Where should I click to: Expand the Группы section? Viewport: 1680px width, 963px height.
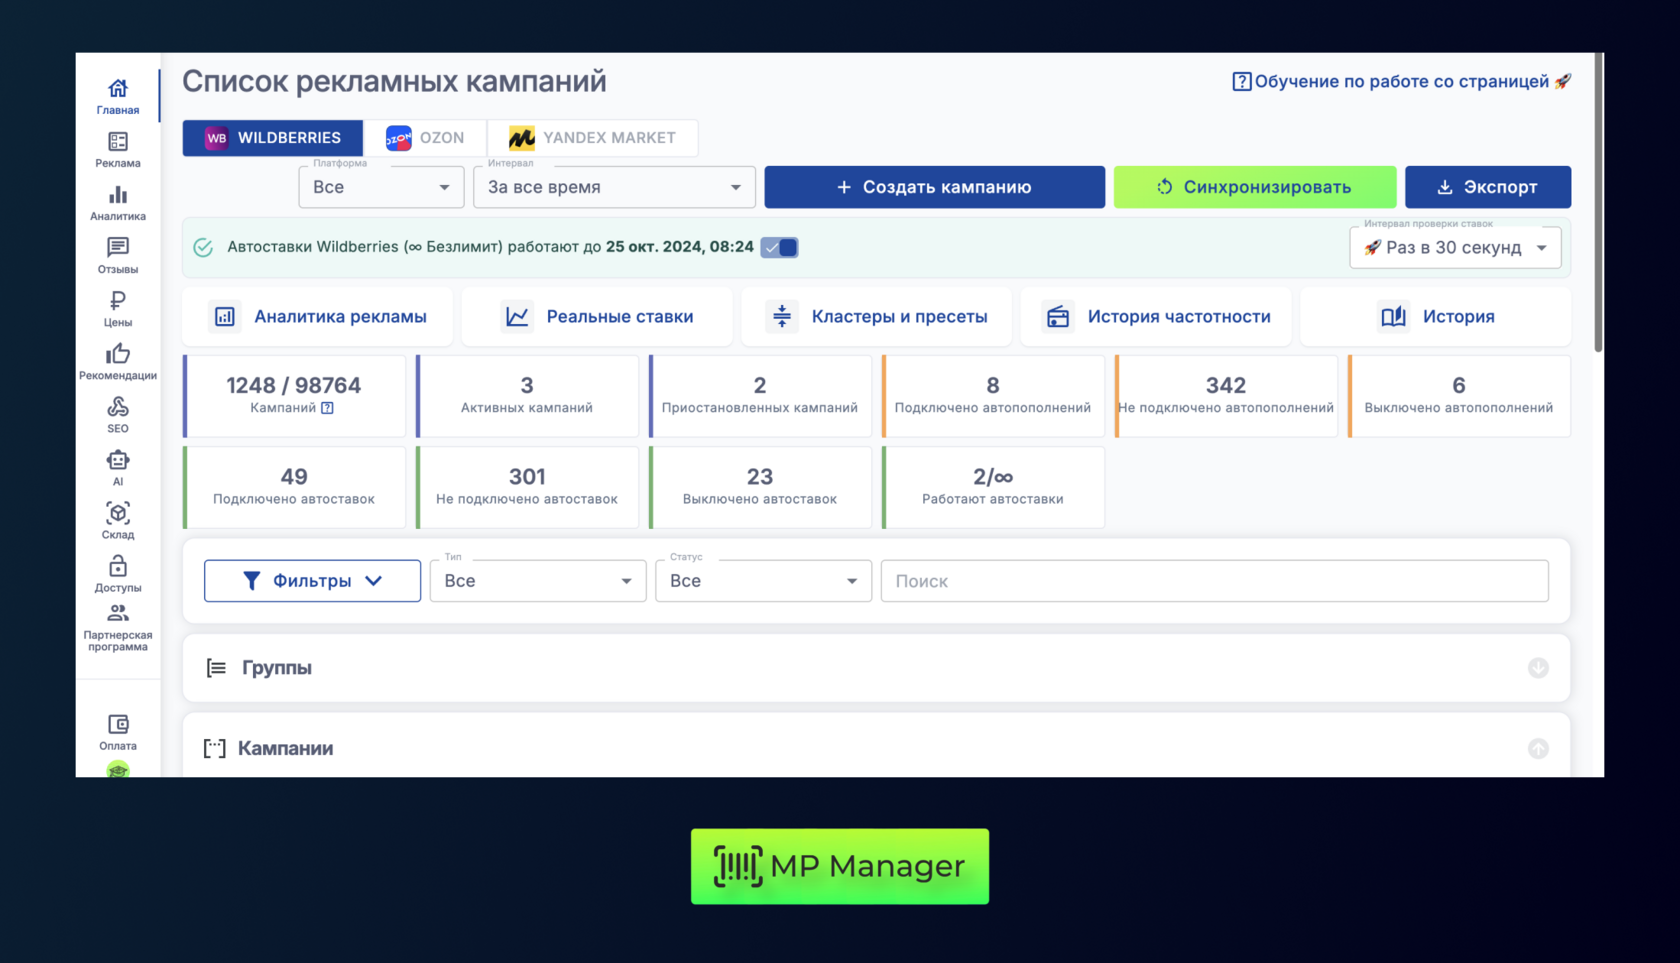click(1538, 668)
